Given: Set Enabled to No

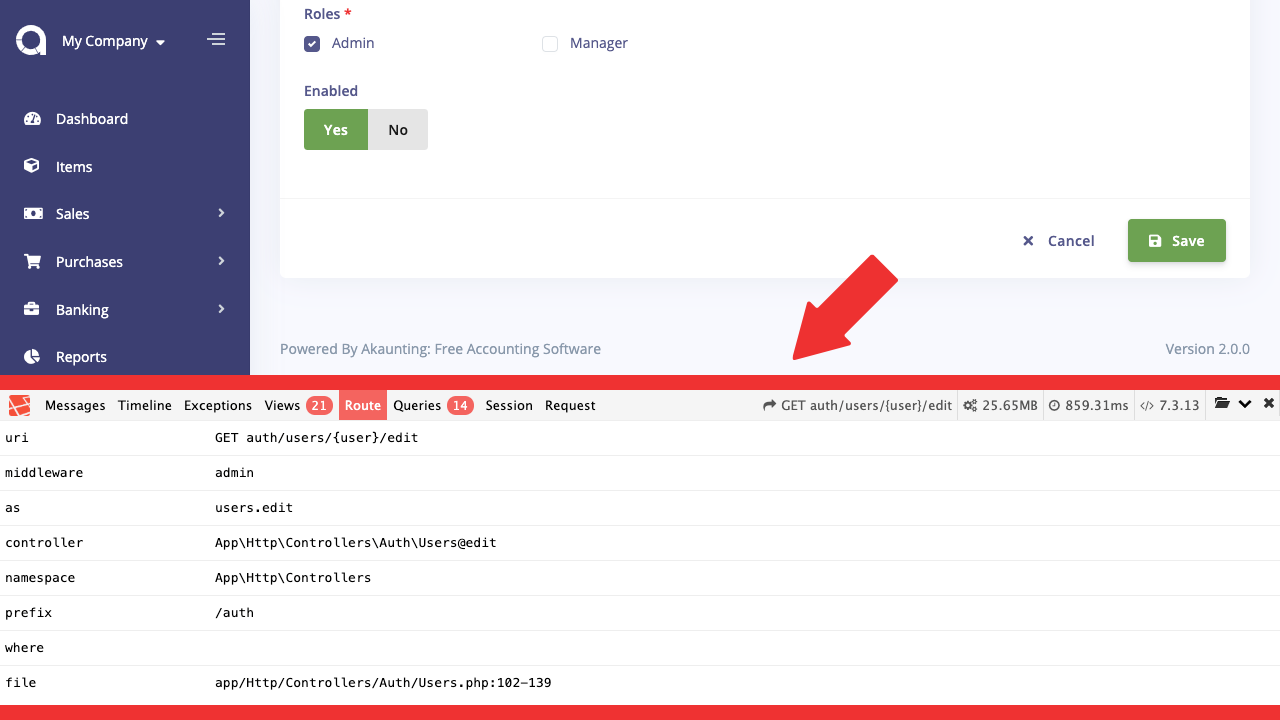Looking at the screenshot, I should coord(398,130).
